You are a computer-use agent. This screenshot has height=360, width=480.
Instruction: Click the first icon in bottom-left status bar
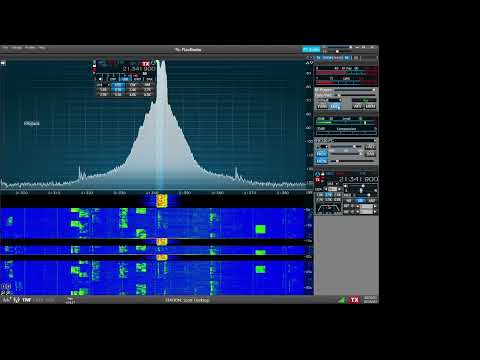[6, 300]
